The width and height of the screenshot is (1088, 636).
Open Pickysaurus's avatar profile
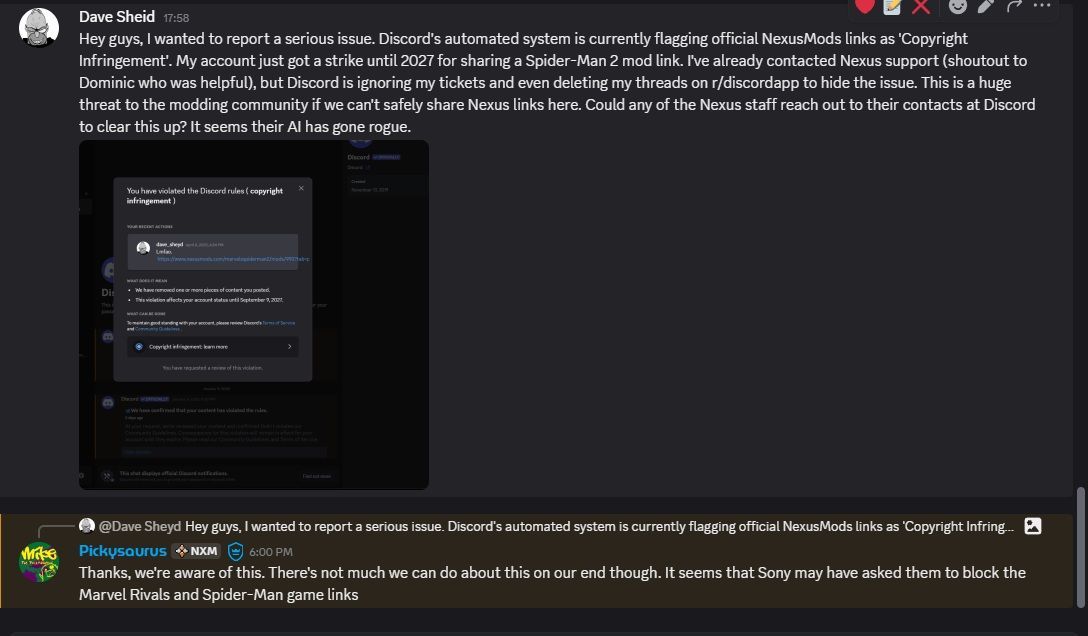pos(39,562)
